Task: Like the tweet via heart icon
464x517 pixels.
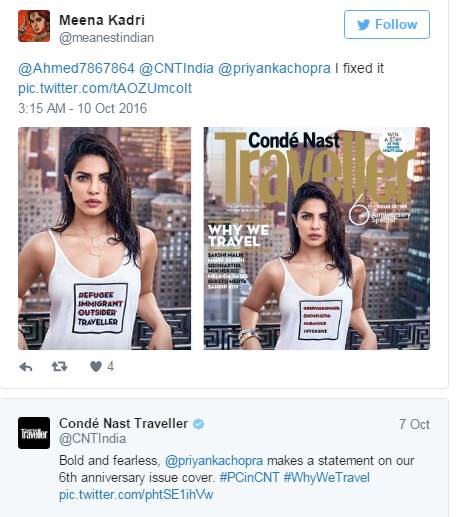Action: (x=96, y=366)
